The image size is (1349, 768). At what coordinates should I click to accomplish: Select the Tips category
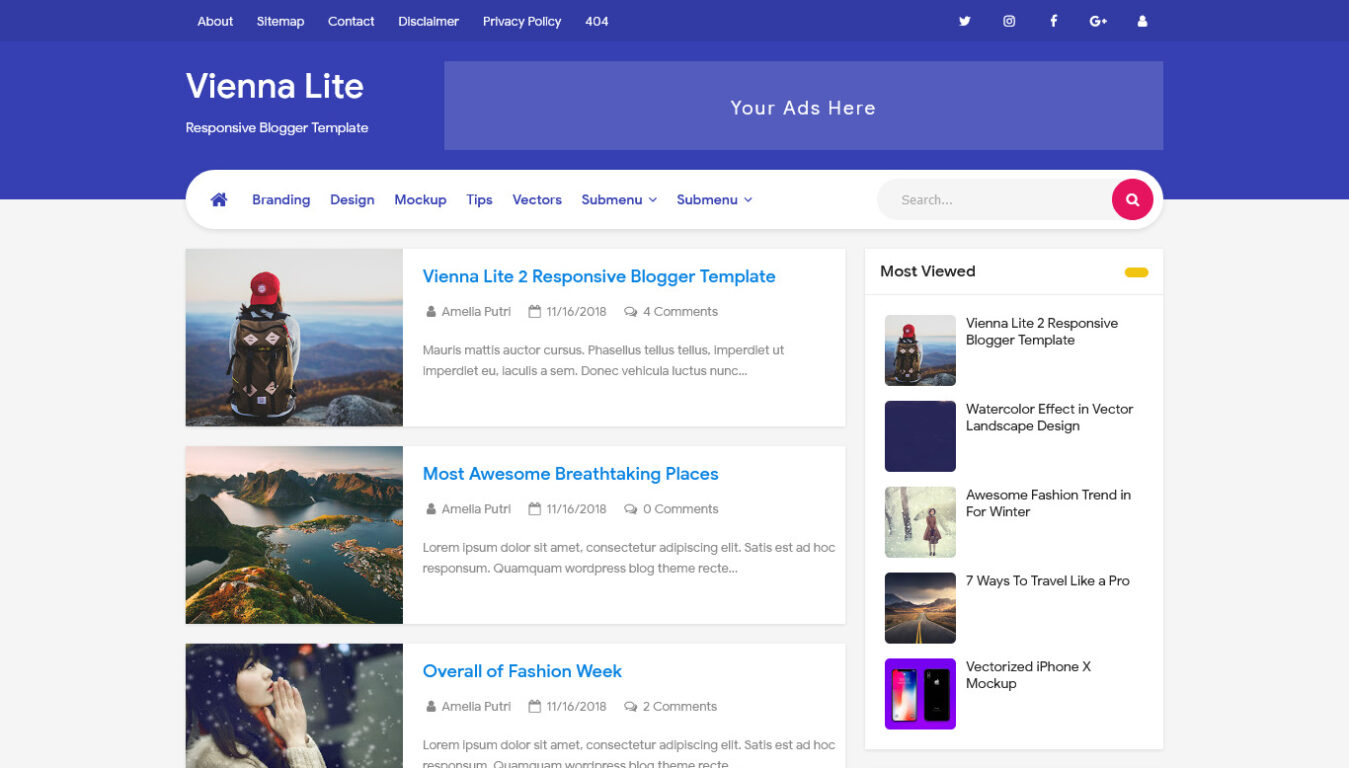[479, 200]
